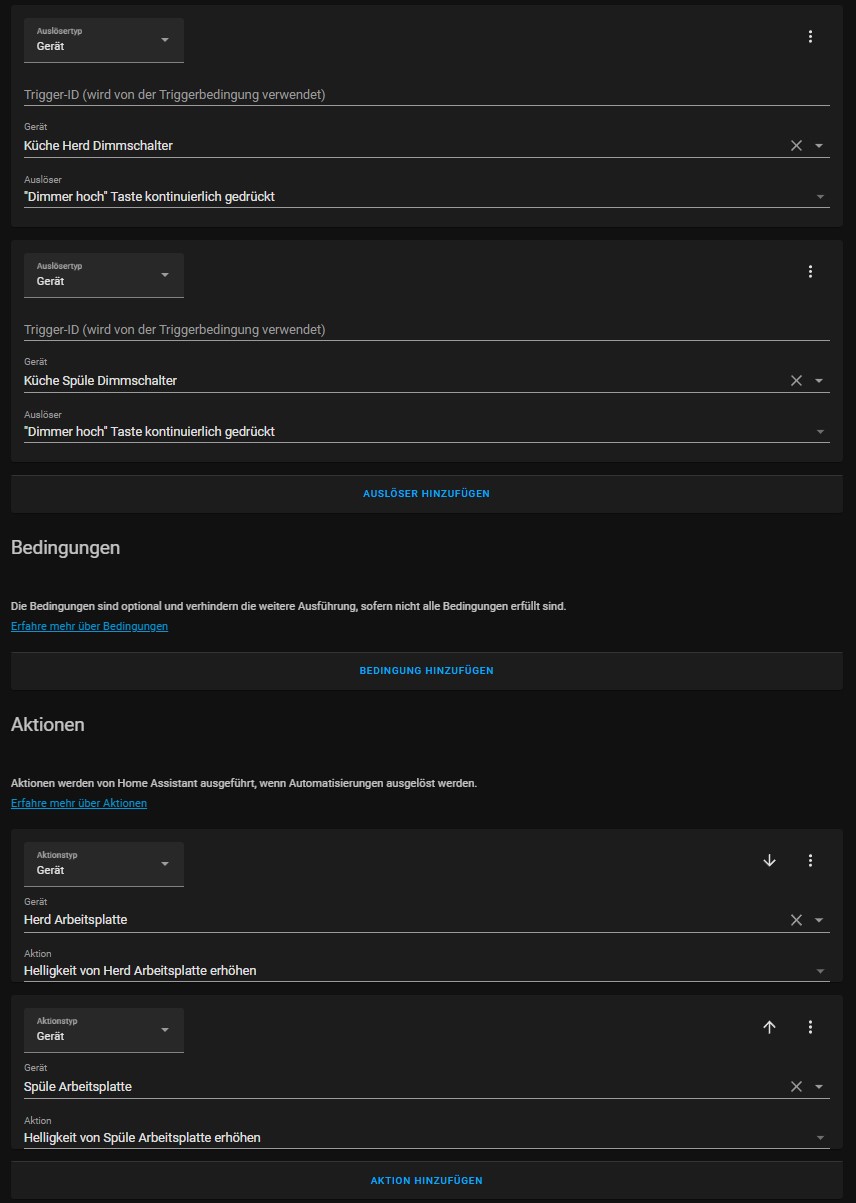Move the Herd Arbeitsplatte action down
Viewport: 856px width, 1203px height.
(769, 860)
